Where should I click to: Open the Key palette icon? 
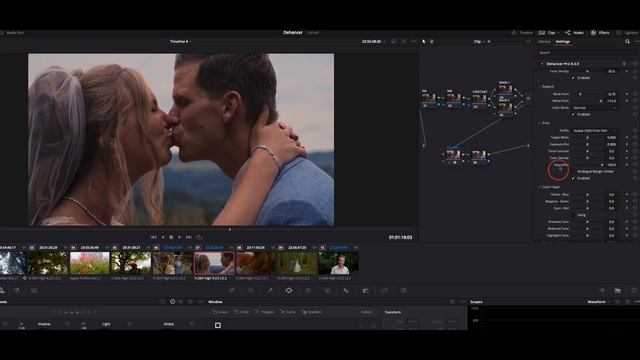pyautogui.click(x=365, y=291)
